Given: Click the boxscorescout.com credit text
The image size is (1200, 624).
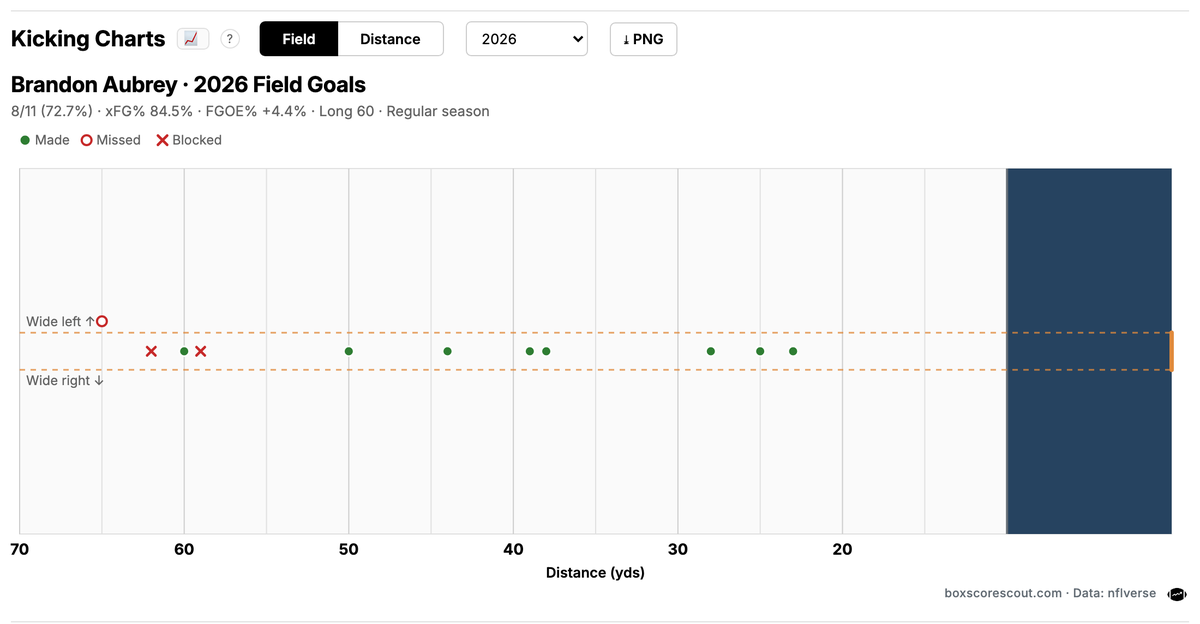Looking at the screenshot, I should click(1003, 593).
